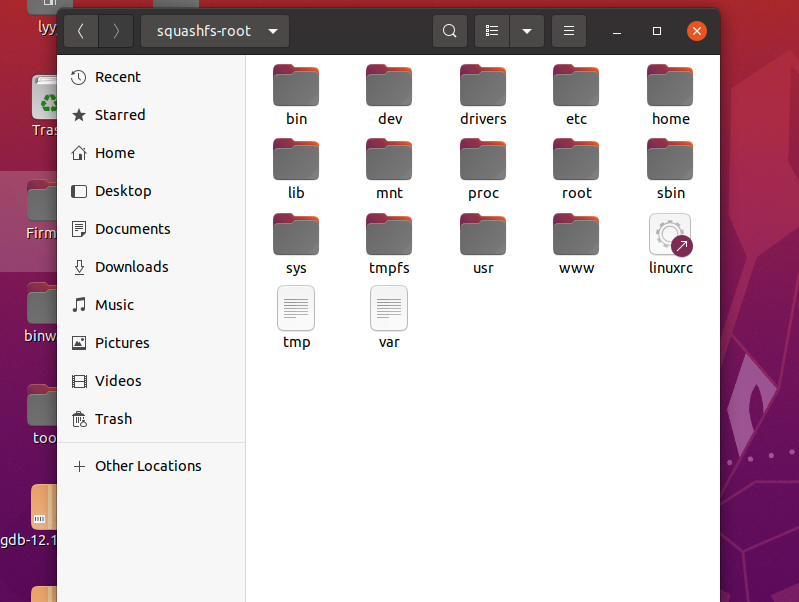Select the usr folder icon

click(483, 234)
